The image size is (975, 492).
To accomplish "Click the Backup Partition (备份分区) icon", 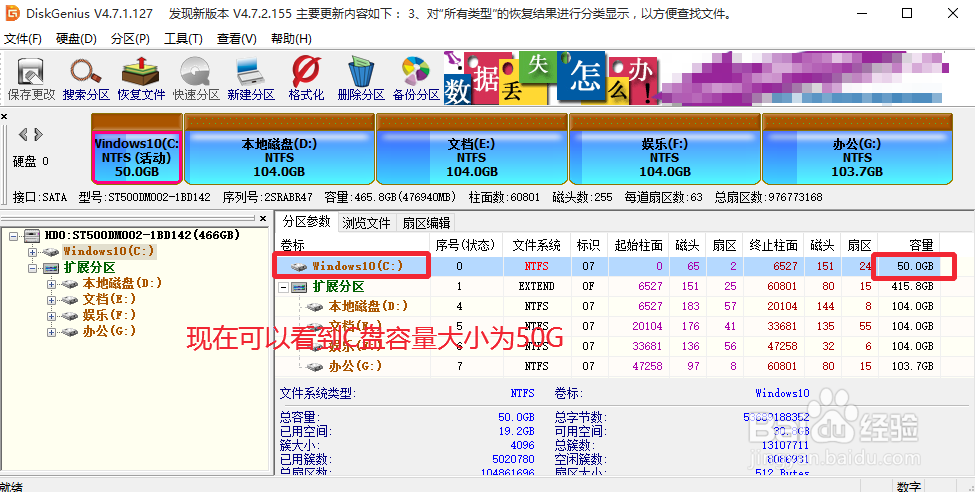I will (416, 79).
